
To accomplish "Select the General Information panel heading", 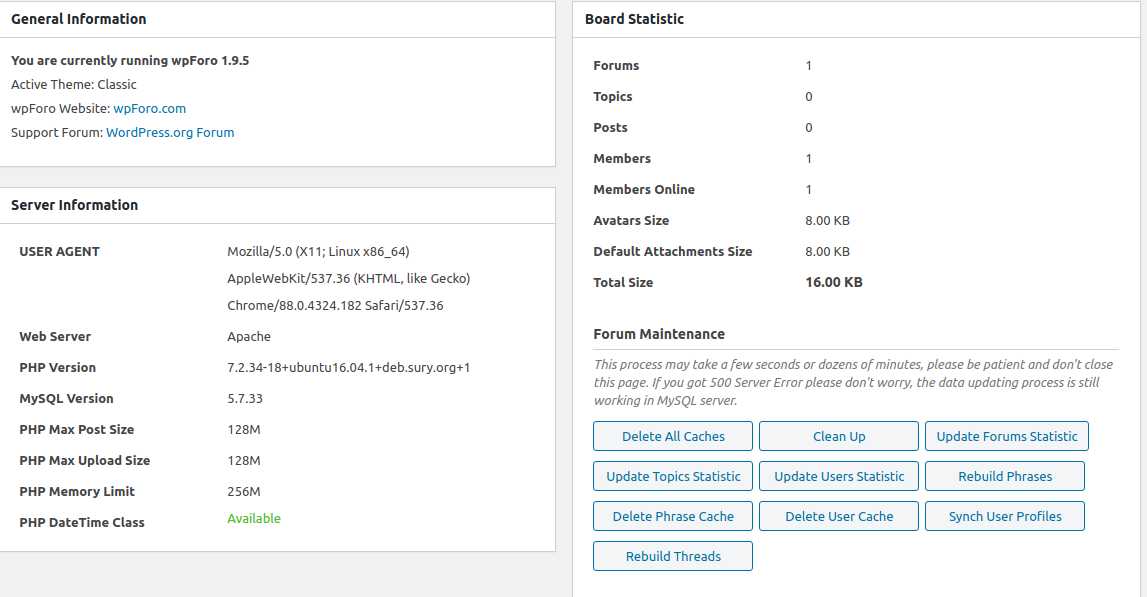I will (78, 19).
